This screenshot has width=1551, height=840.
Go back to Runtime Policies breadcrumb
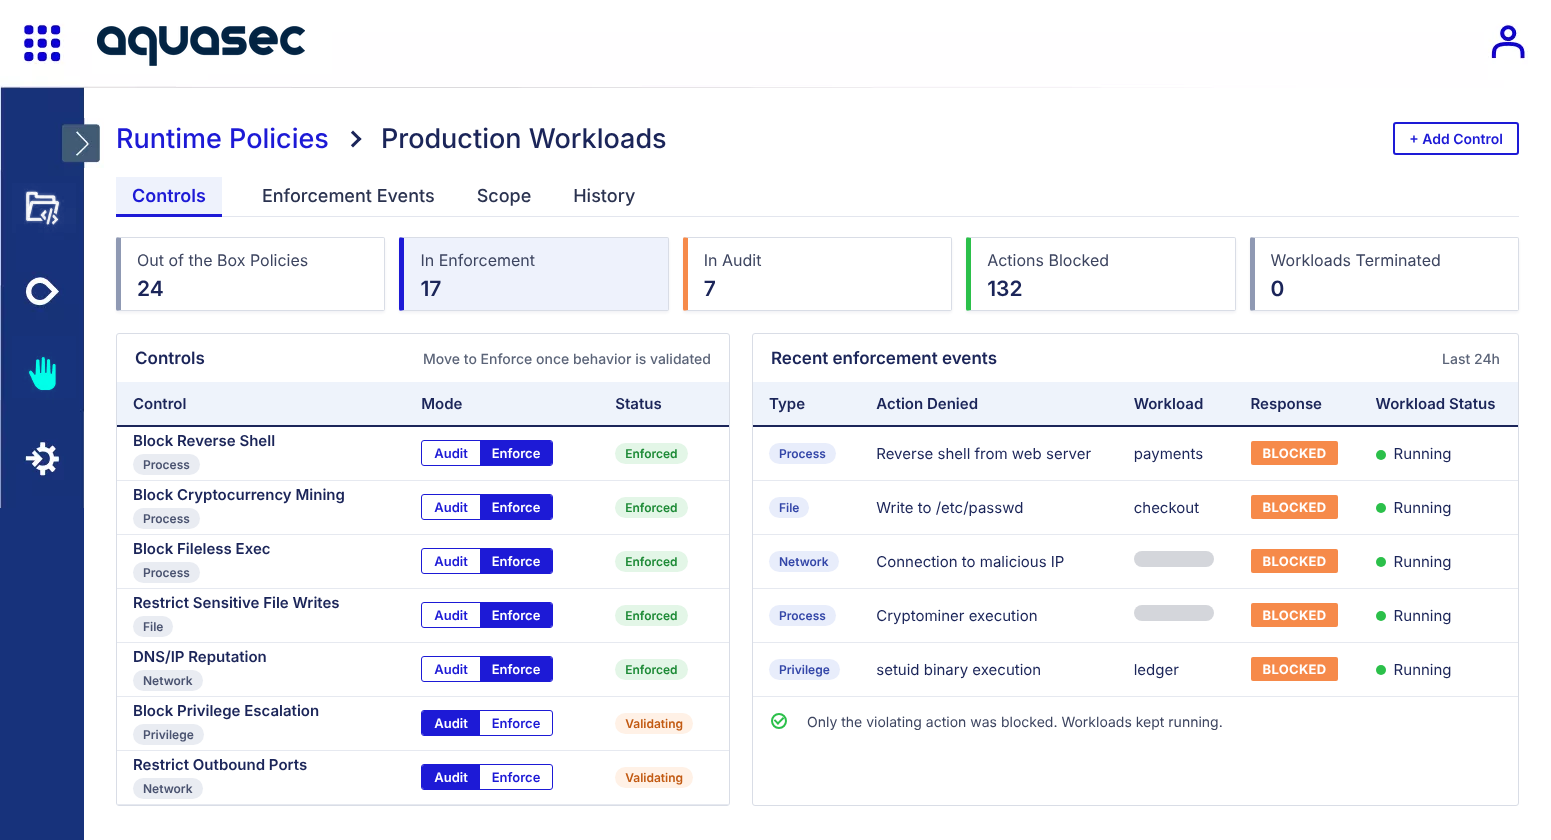tap(222, 139)
